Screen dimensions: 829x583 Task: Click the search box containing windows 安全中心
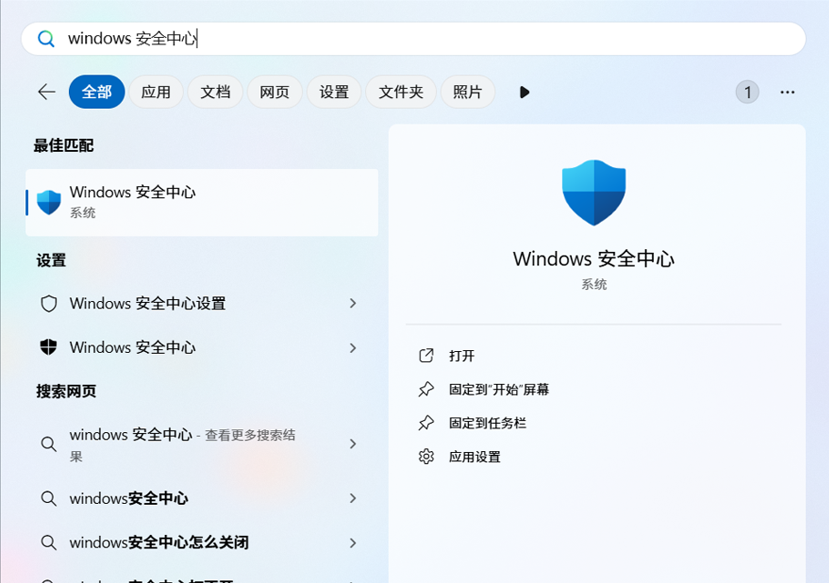coord(413,39)
